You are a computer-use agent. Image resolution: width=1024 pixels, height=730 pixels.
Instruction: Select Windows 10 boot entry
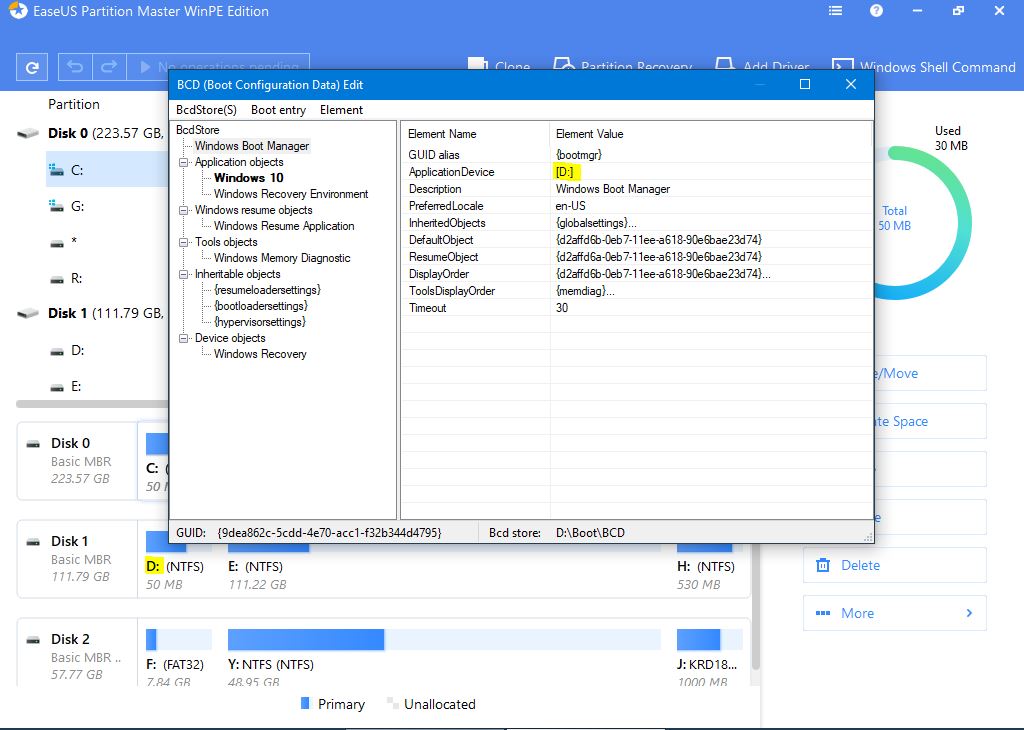pos(248,178)
